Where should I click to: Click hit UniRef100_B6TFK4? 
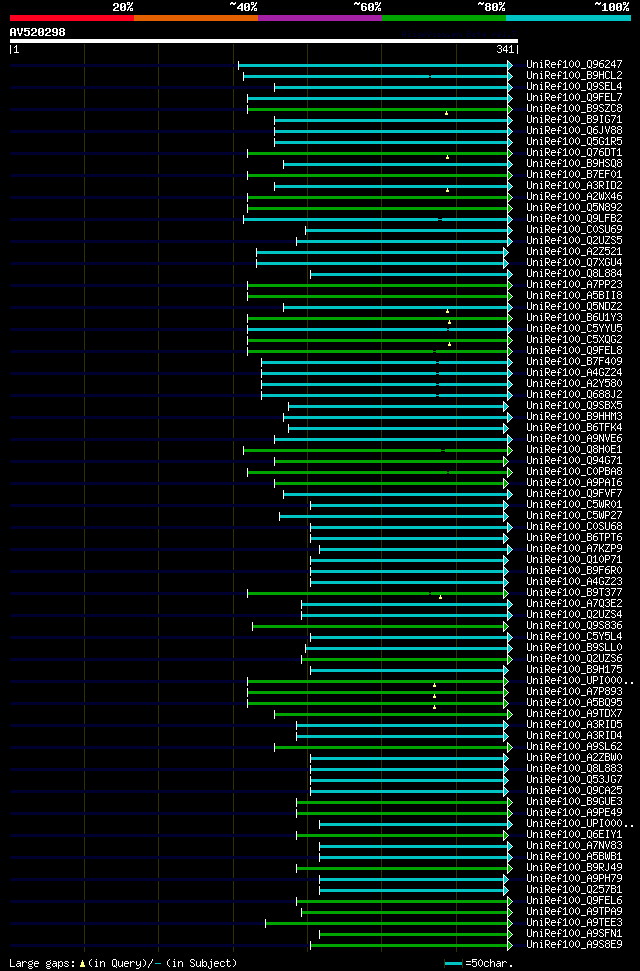pyautogui.click(x=574, y=428)
